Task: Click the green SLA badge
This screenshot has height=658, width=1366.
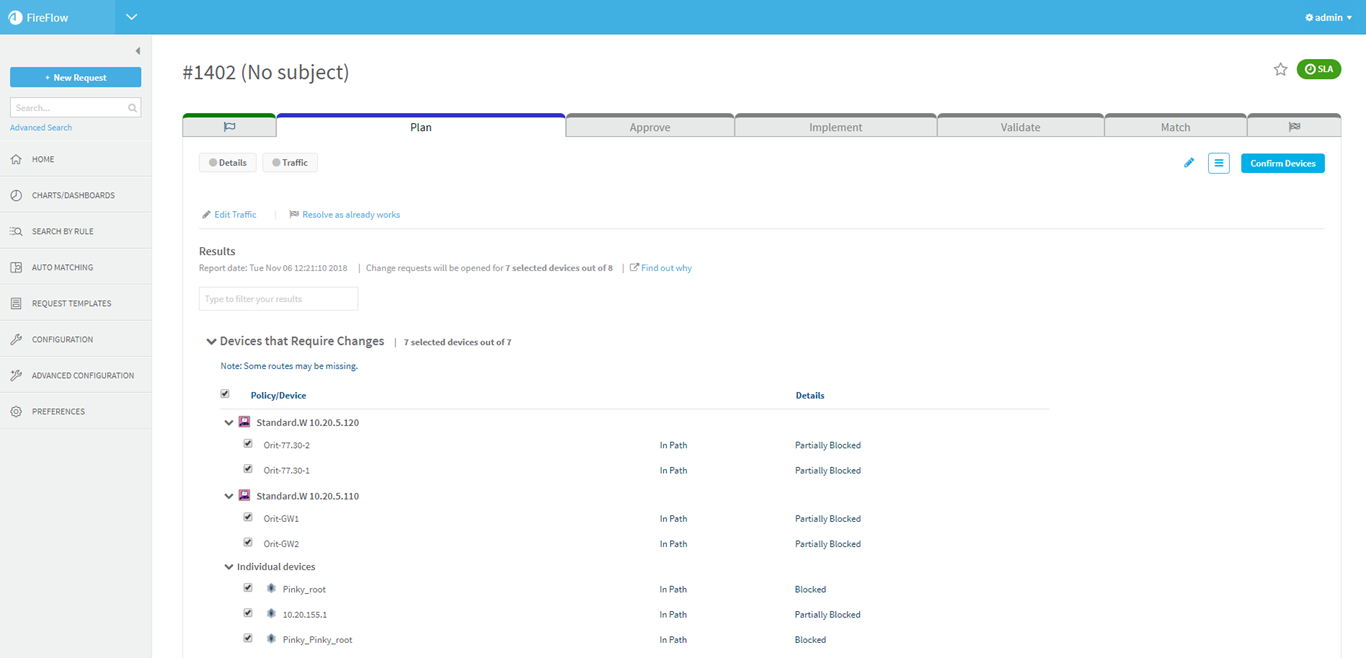Action: click(x=1318, y=69)
